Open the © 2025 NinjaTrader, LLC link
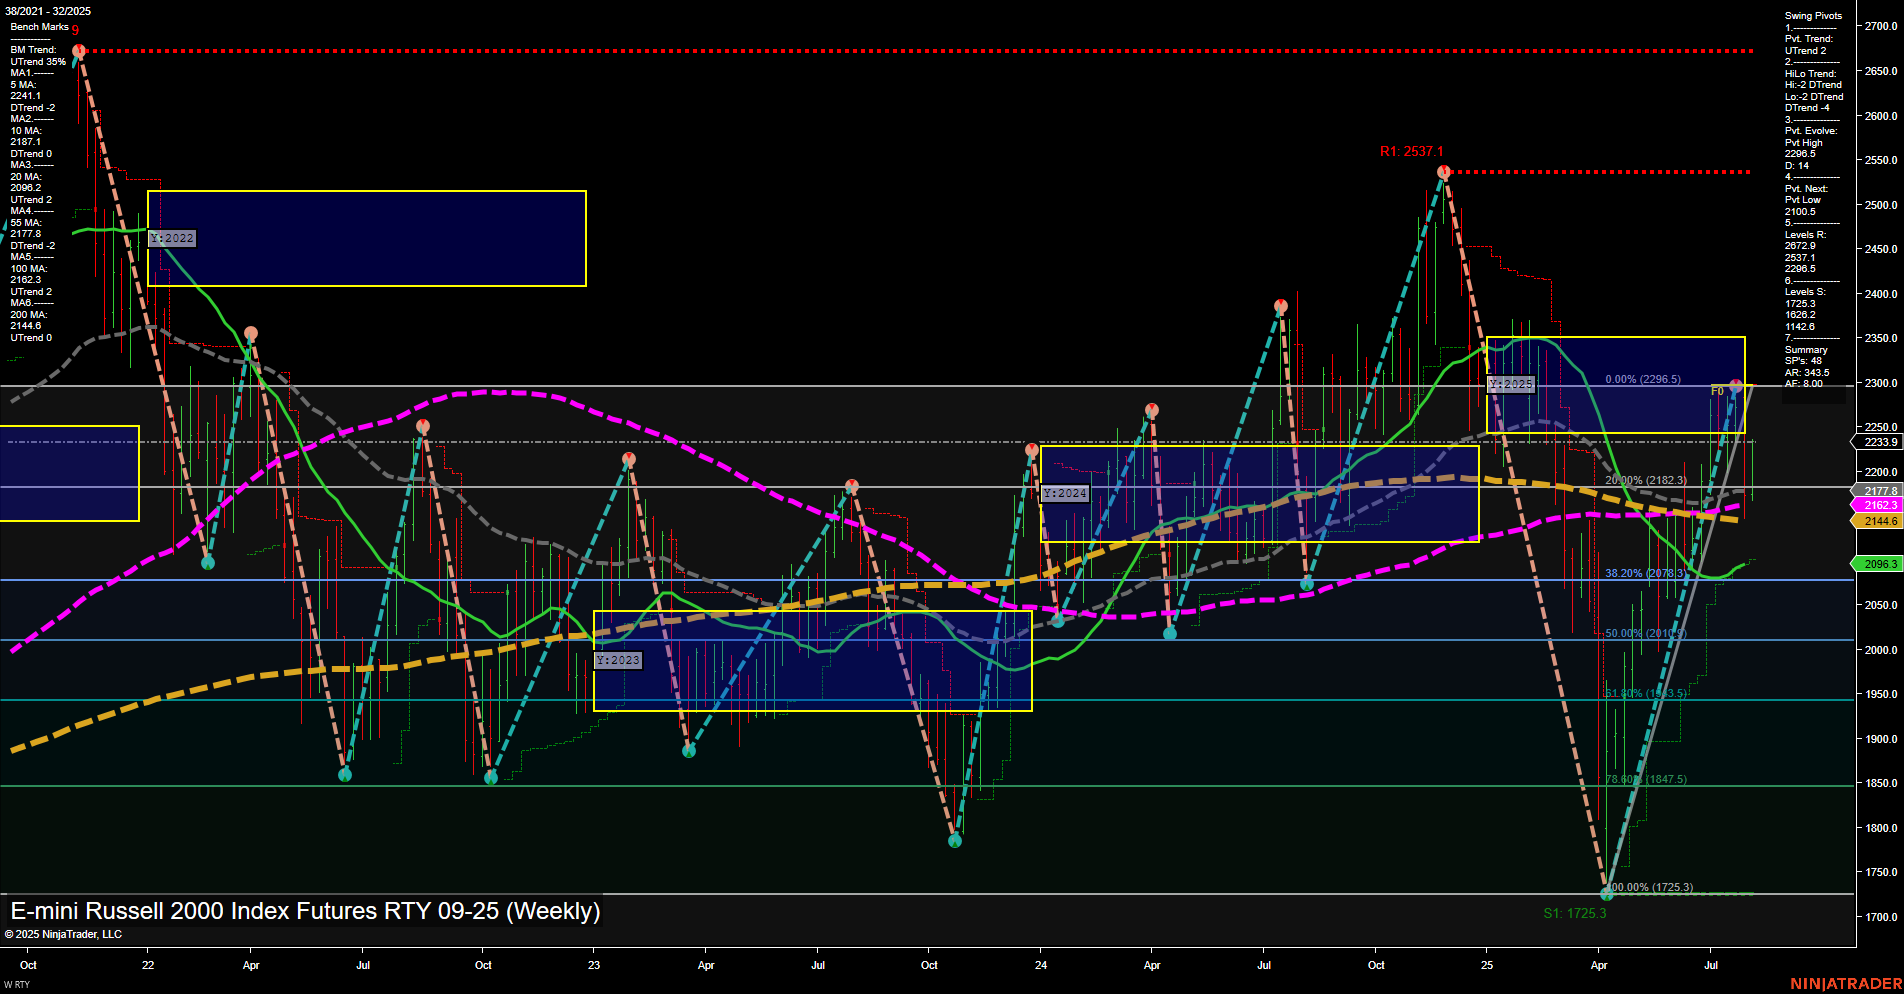This screenshot has width=1904, height=994. pos(64,933)
